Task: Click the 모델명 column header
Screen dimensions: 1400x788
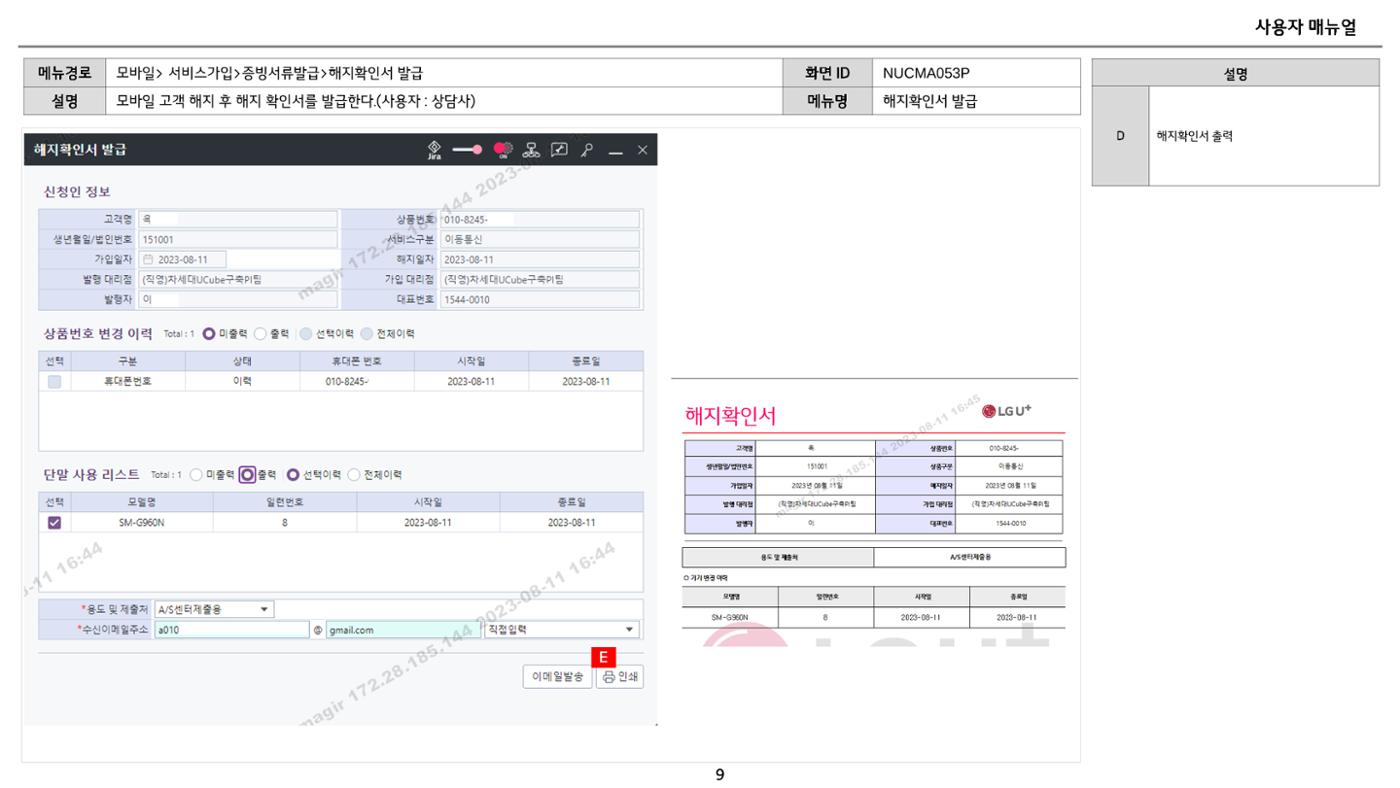Action: click(x=141, y=502)
